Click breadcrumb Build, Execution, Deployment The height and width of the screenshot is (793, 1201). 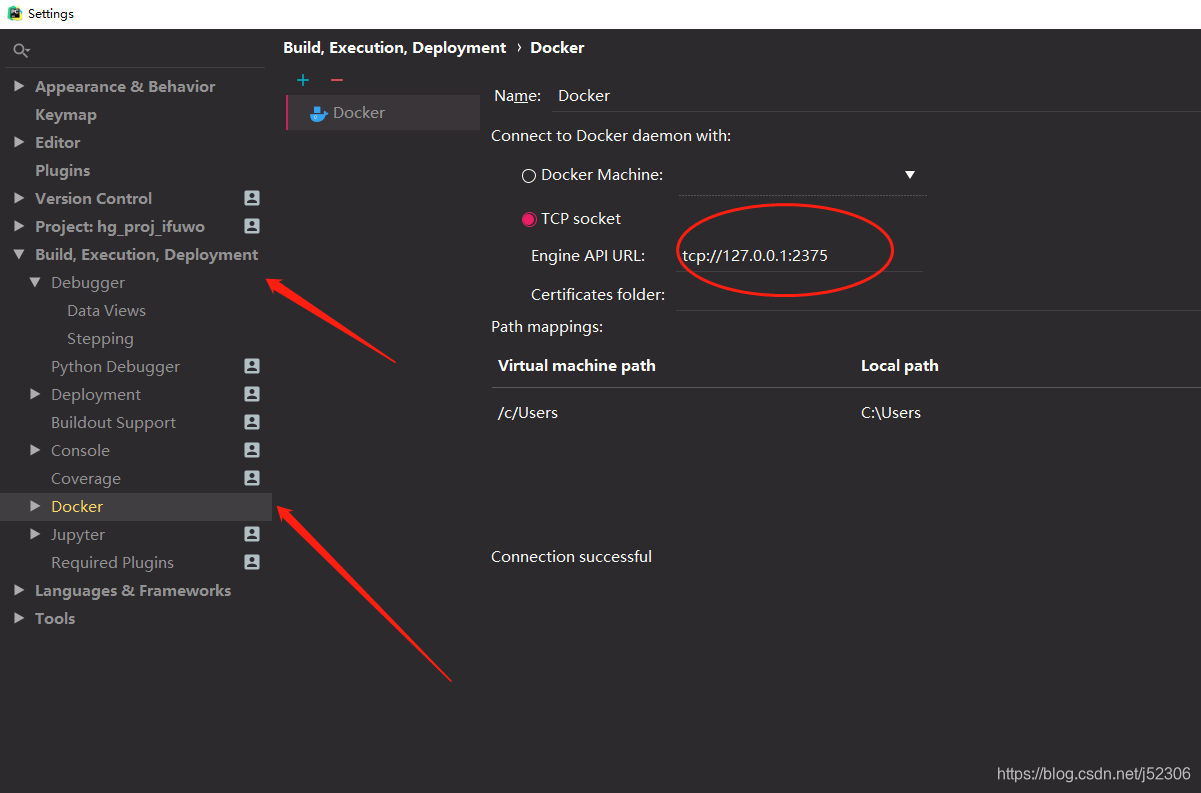pyautogui.click(x=394, y=47)
